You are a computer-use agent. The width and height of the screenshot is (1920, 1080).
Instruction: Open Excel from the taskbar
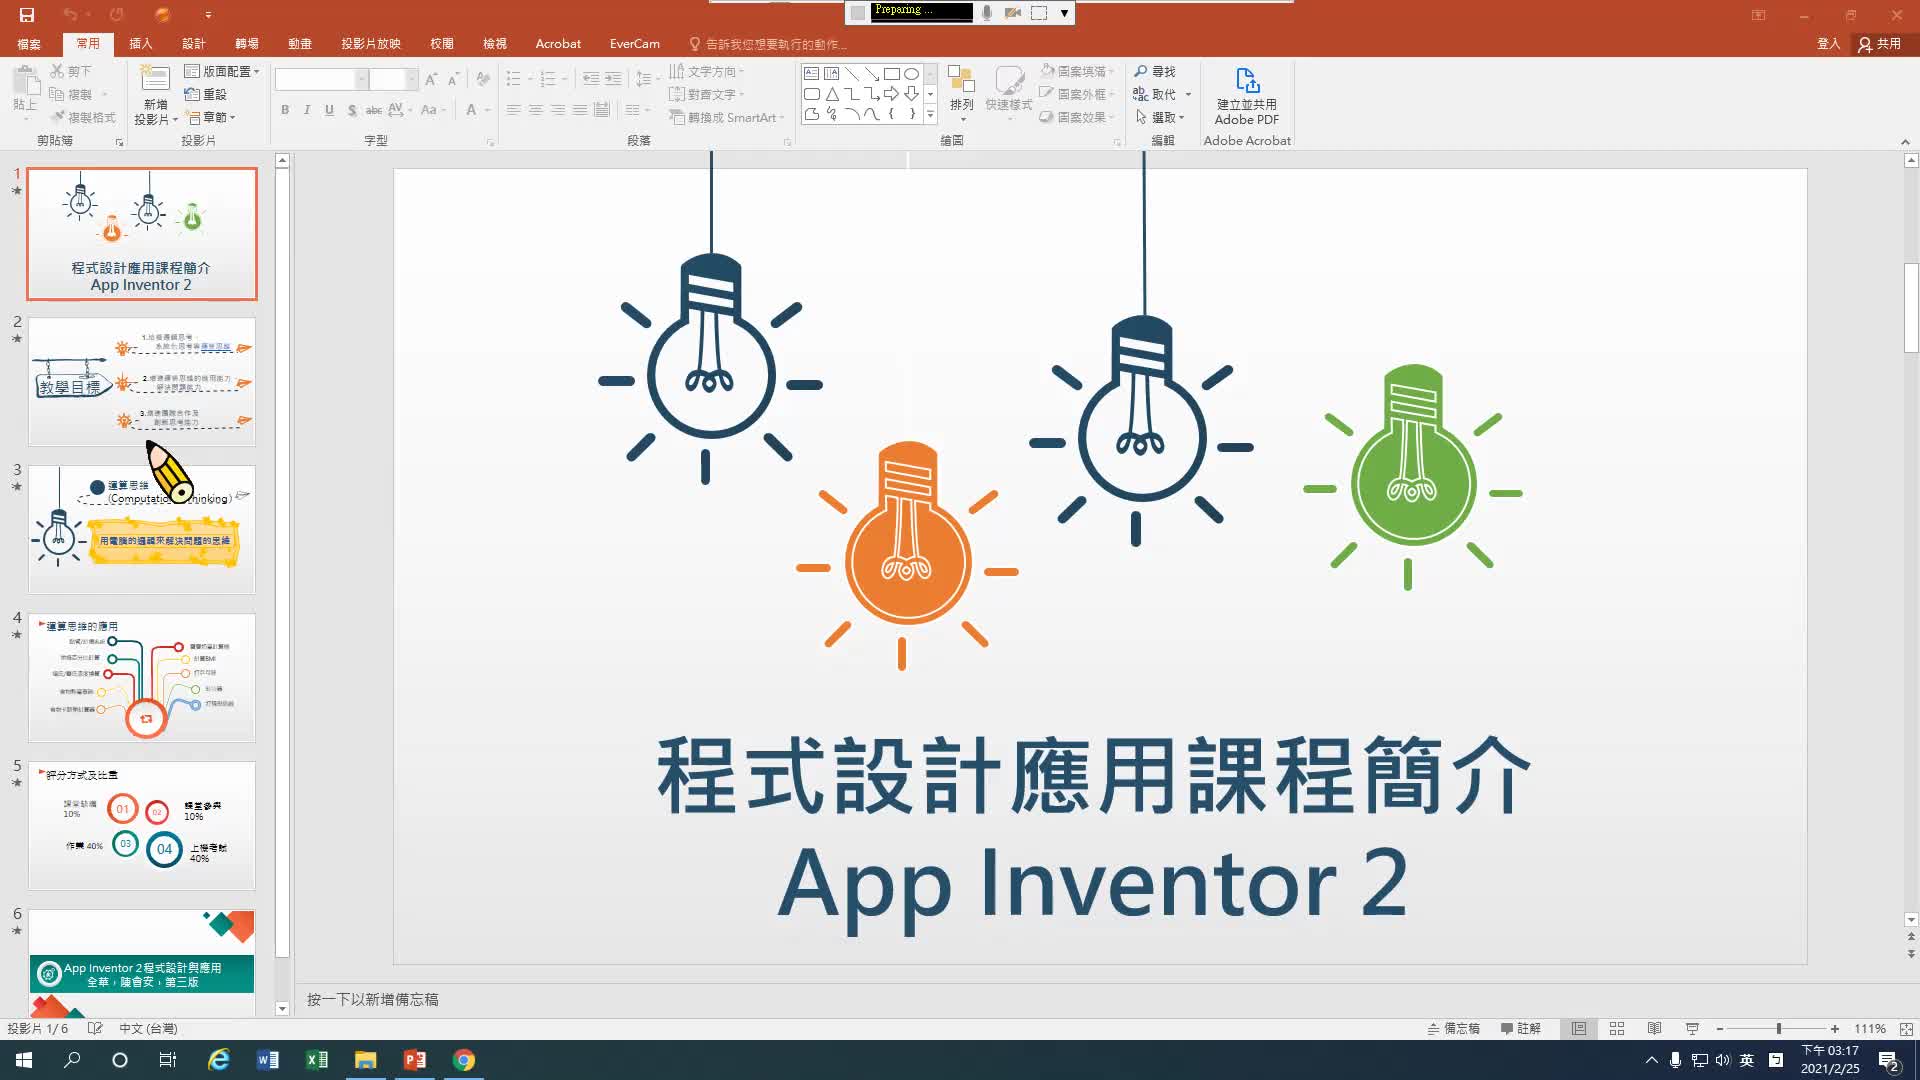[x=317, y=1060]
